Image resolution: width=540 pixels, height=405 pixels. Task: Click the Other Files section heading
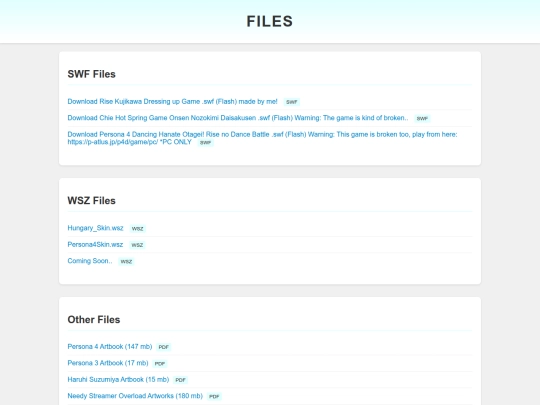[94, 320]
